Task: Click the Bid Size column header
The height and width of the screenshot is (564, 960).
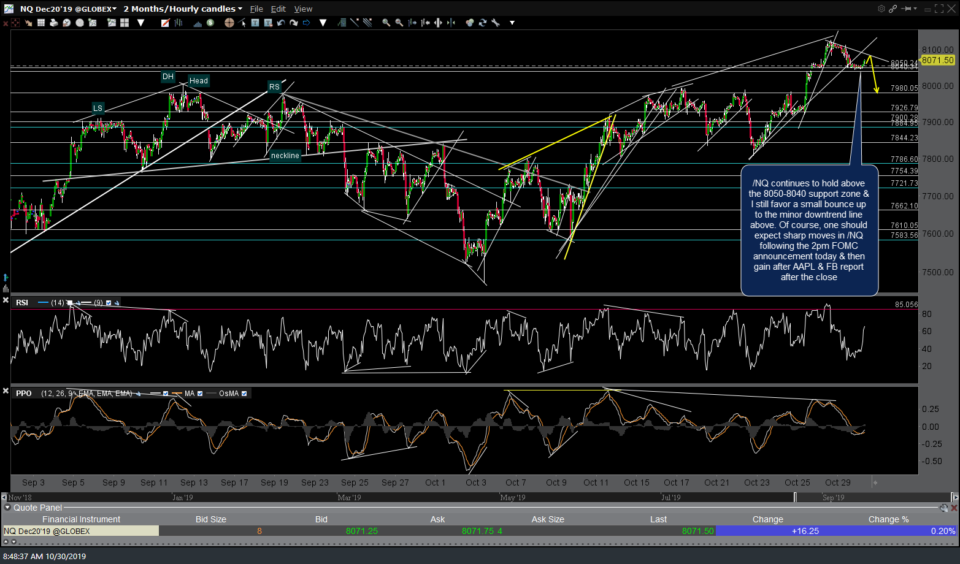Action: point(211,519)
